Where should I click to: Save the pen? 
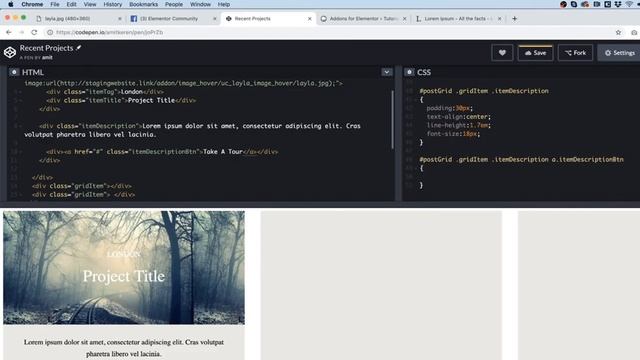point(536,53)
